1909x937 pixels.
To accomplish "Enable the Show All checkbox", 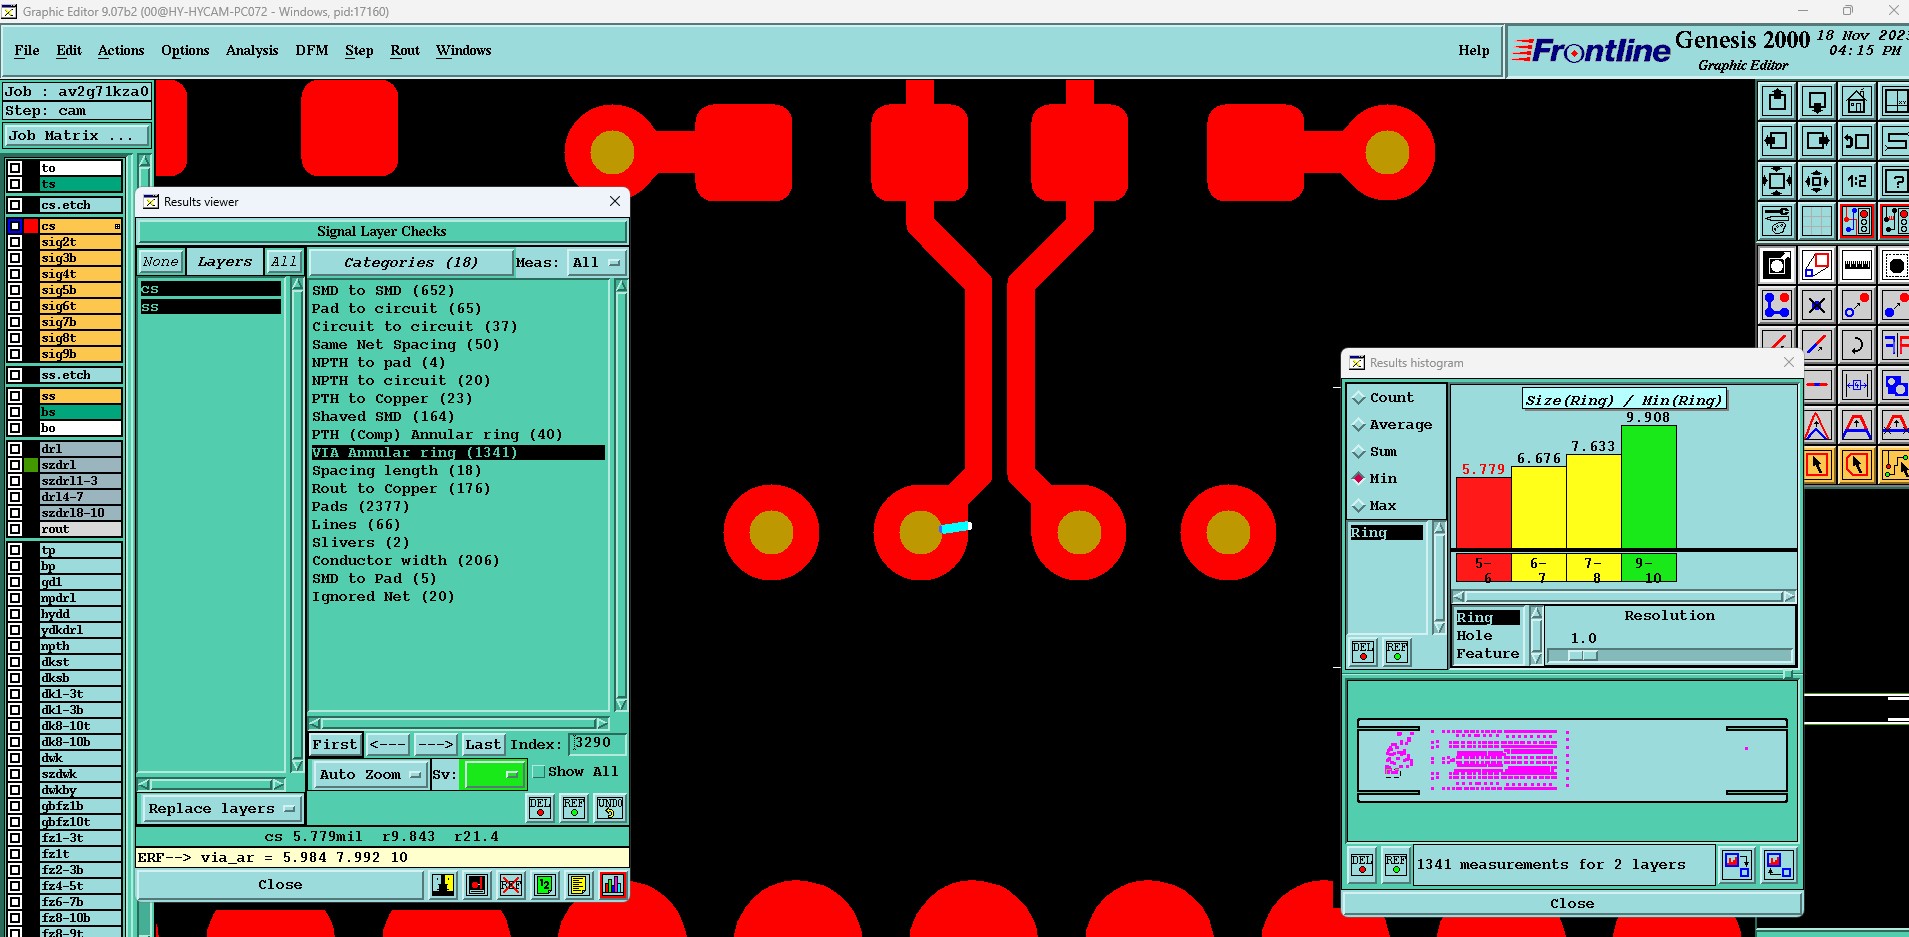I will tap(539, 771).
